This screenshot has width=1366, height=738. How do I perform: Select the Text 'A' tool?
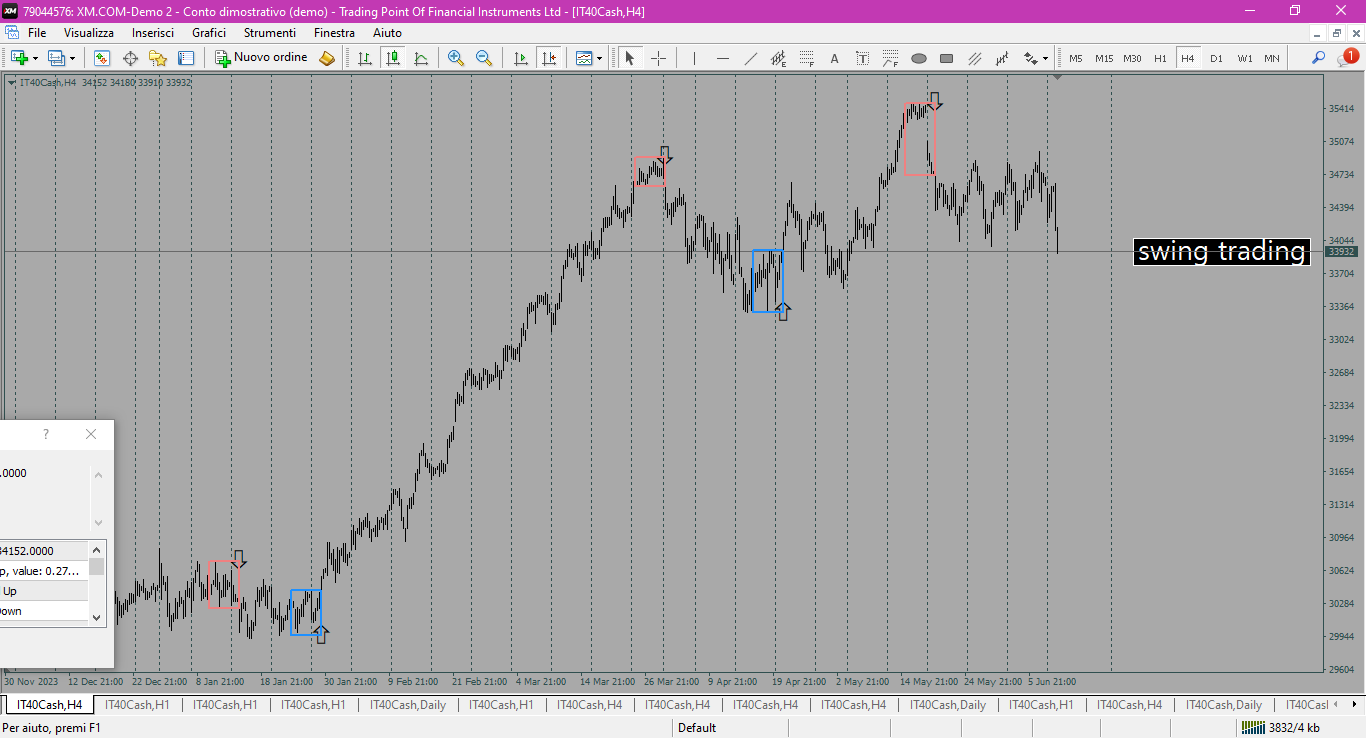(834, 58)
